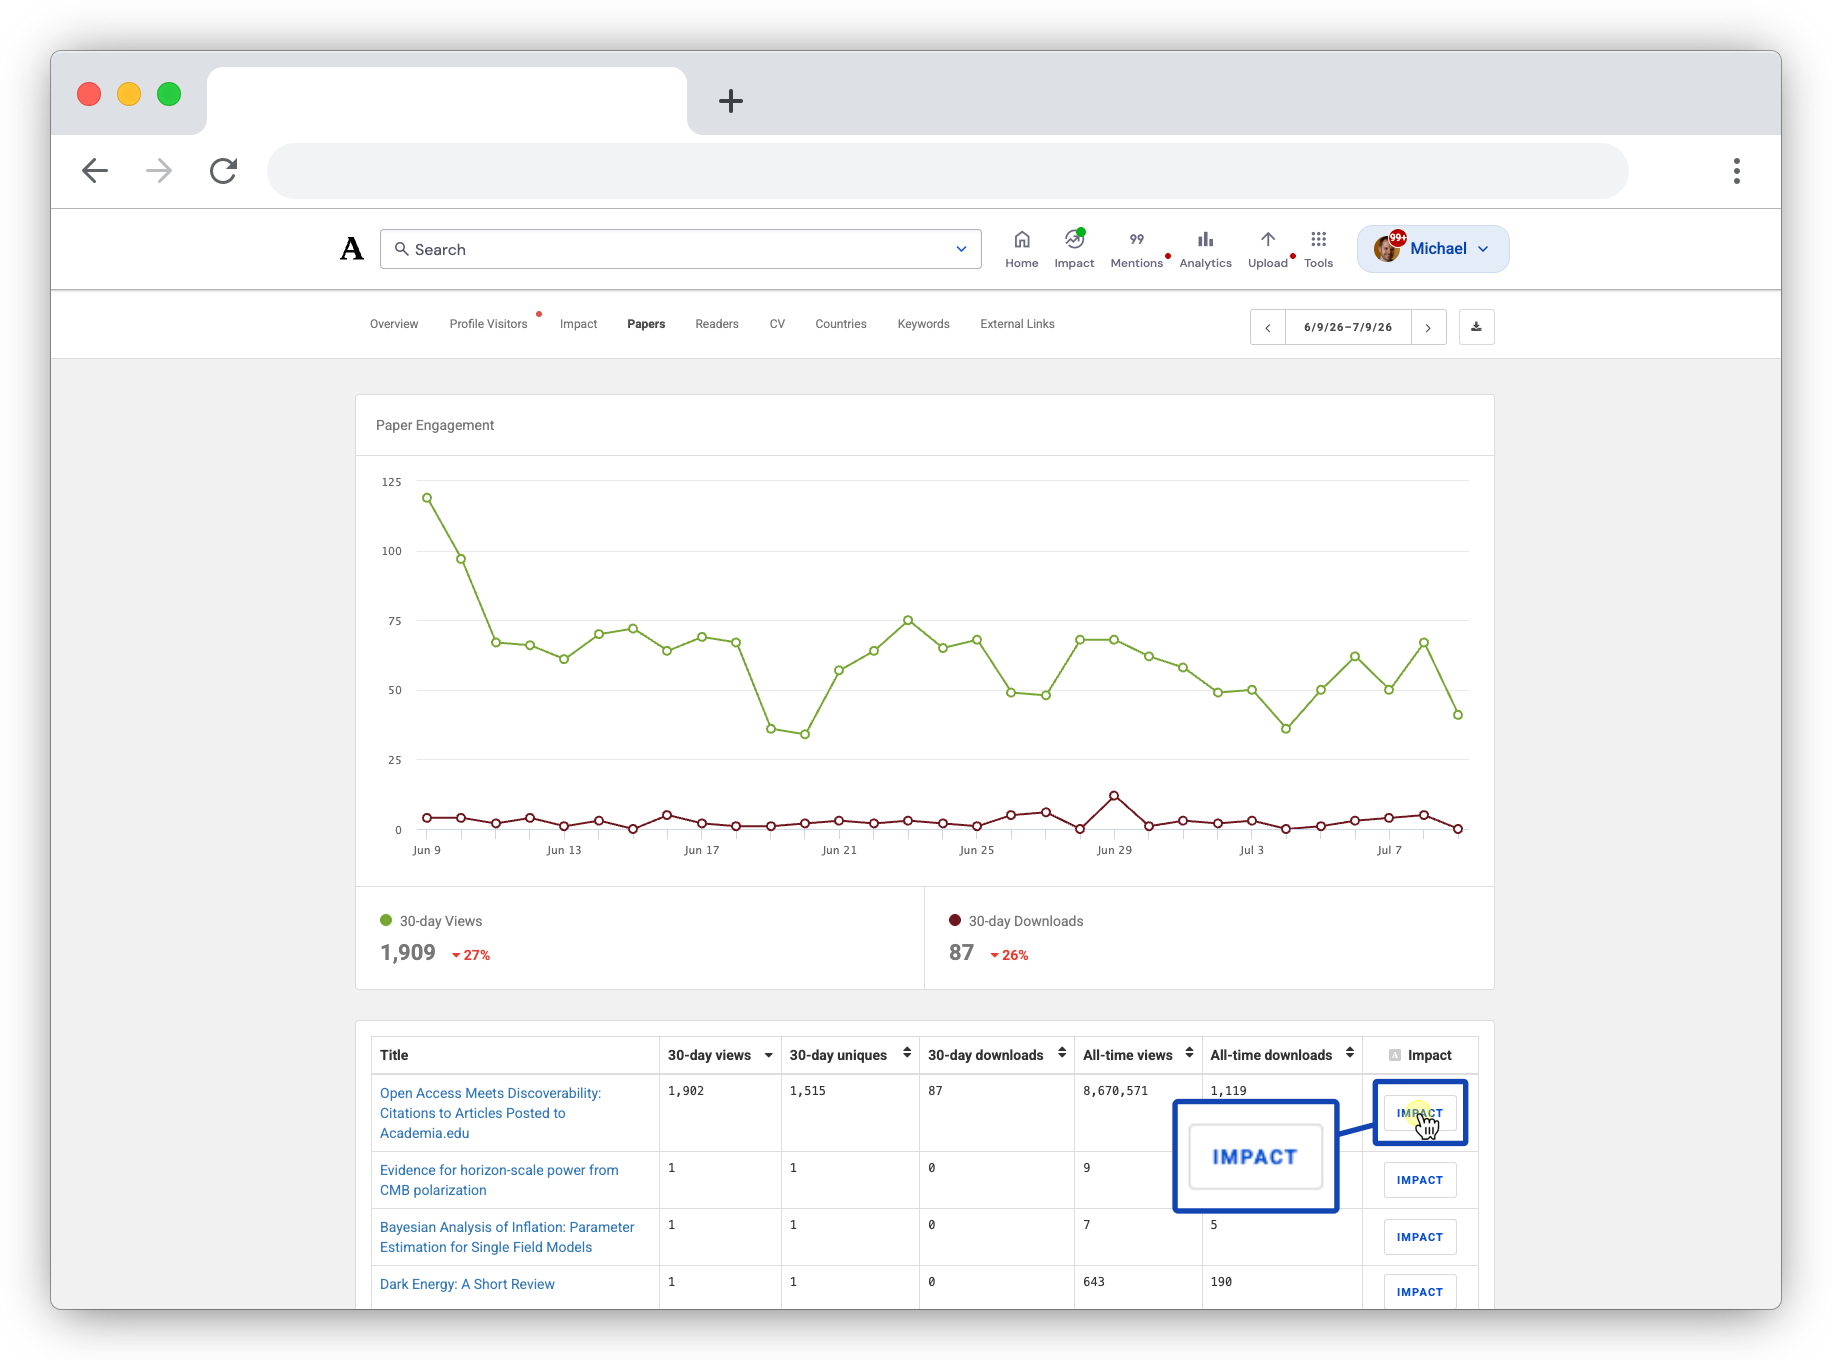The height and width of the screenshot is (1360, 1832).
Task: Open the Impact icon in top navigation
Action: point(1074,240)
